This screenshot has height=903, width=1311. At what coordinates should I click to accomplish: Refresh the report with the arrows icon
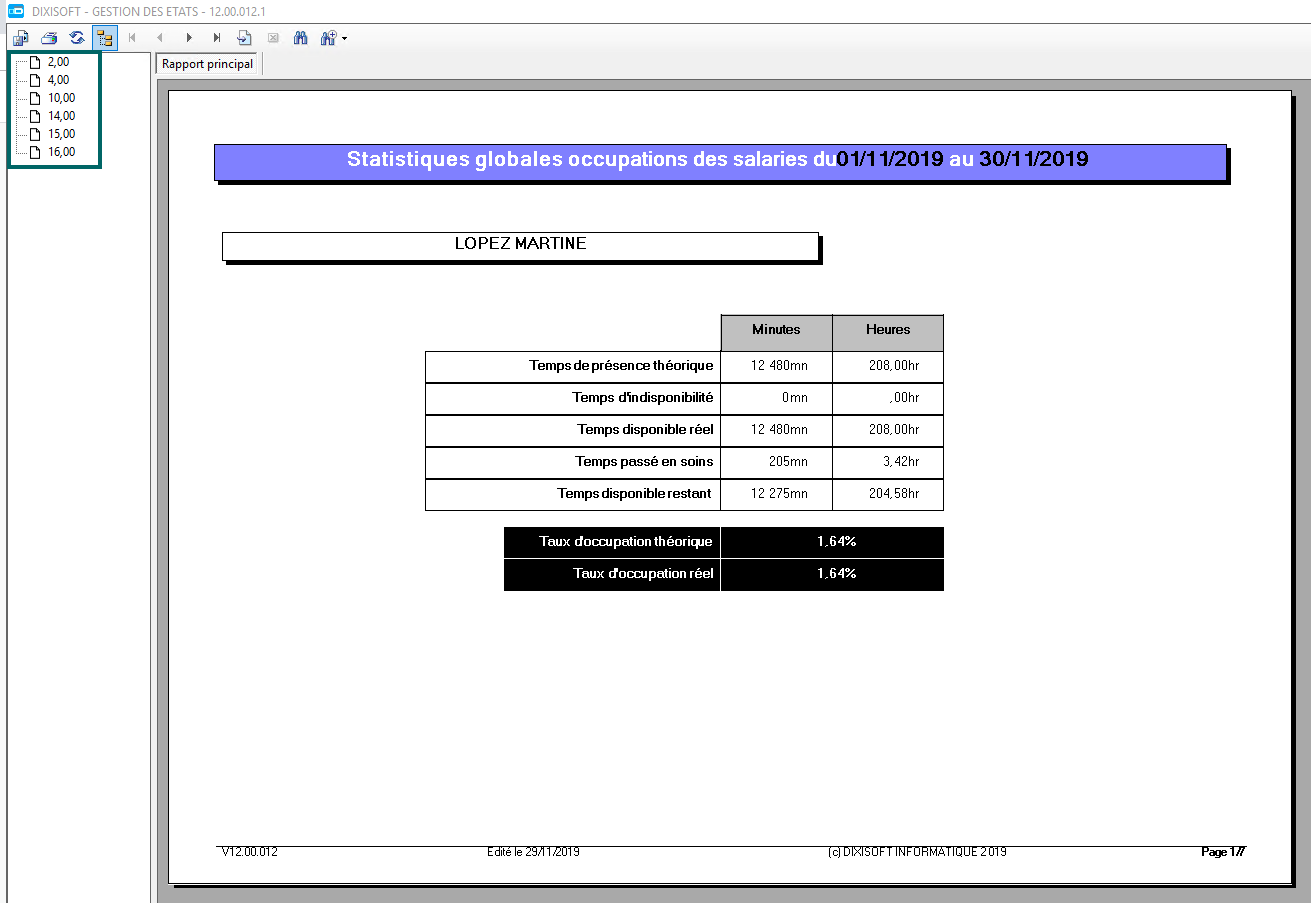77,38
